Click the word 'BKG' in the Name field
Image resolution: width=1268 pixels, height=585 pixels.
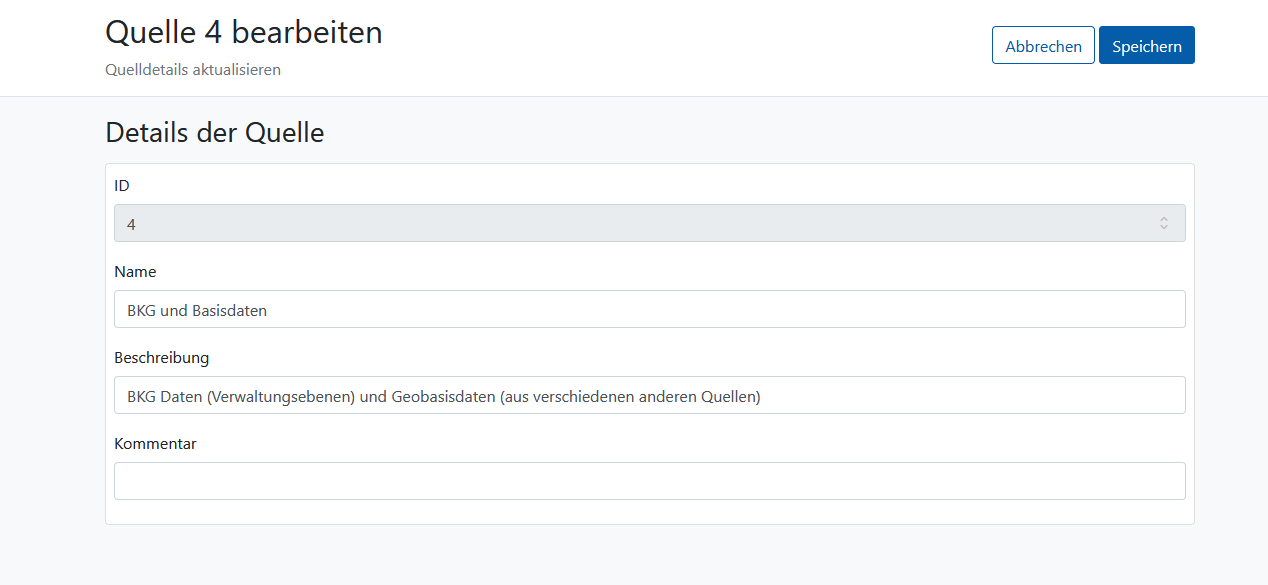click(x=141, y=310)
